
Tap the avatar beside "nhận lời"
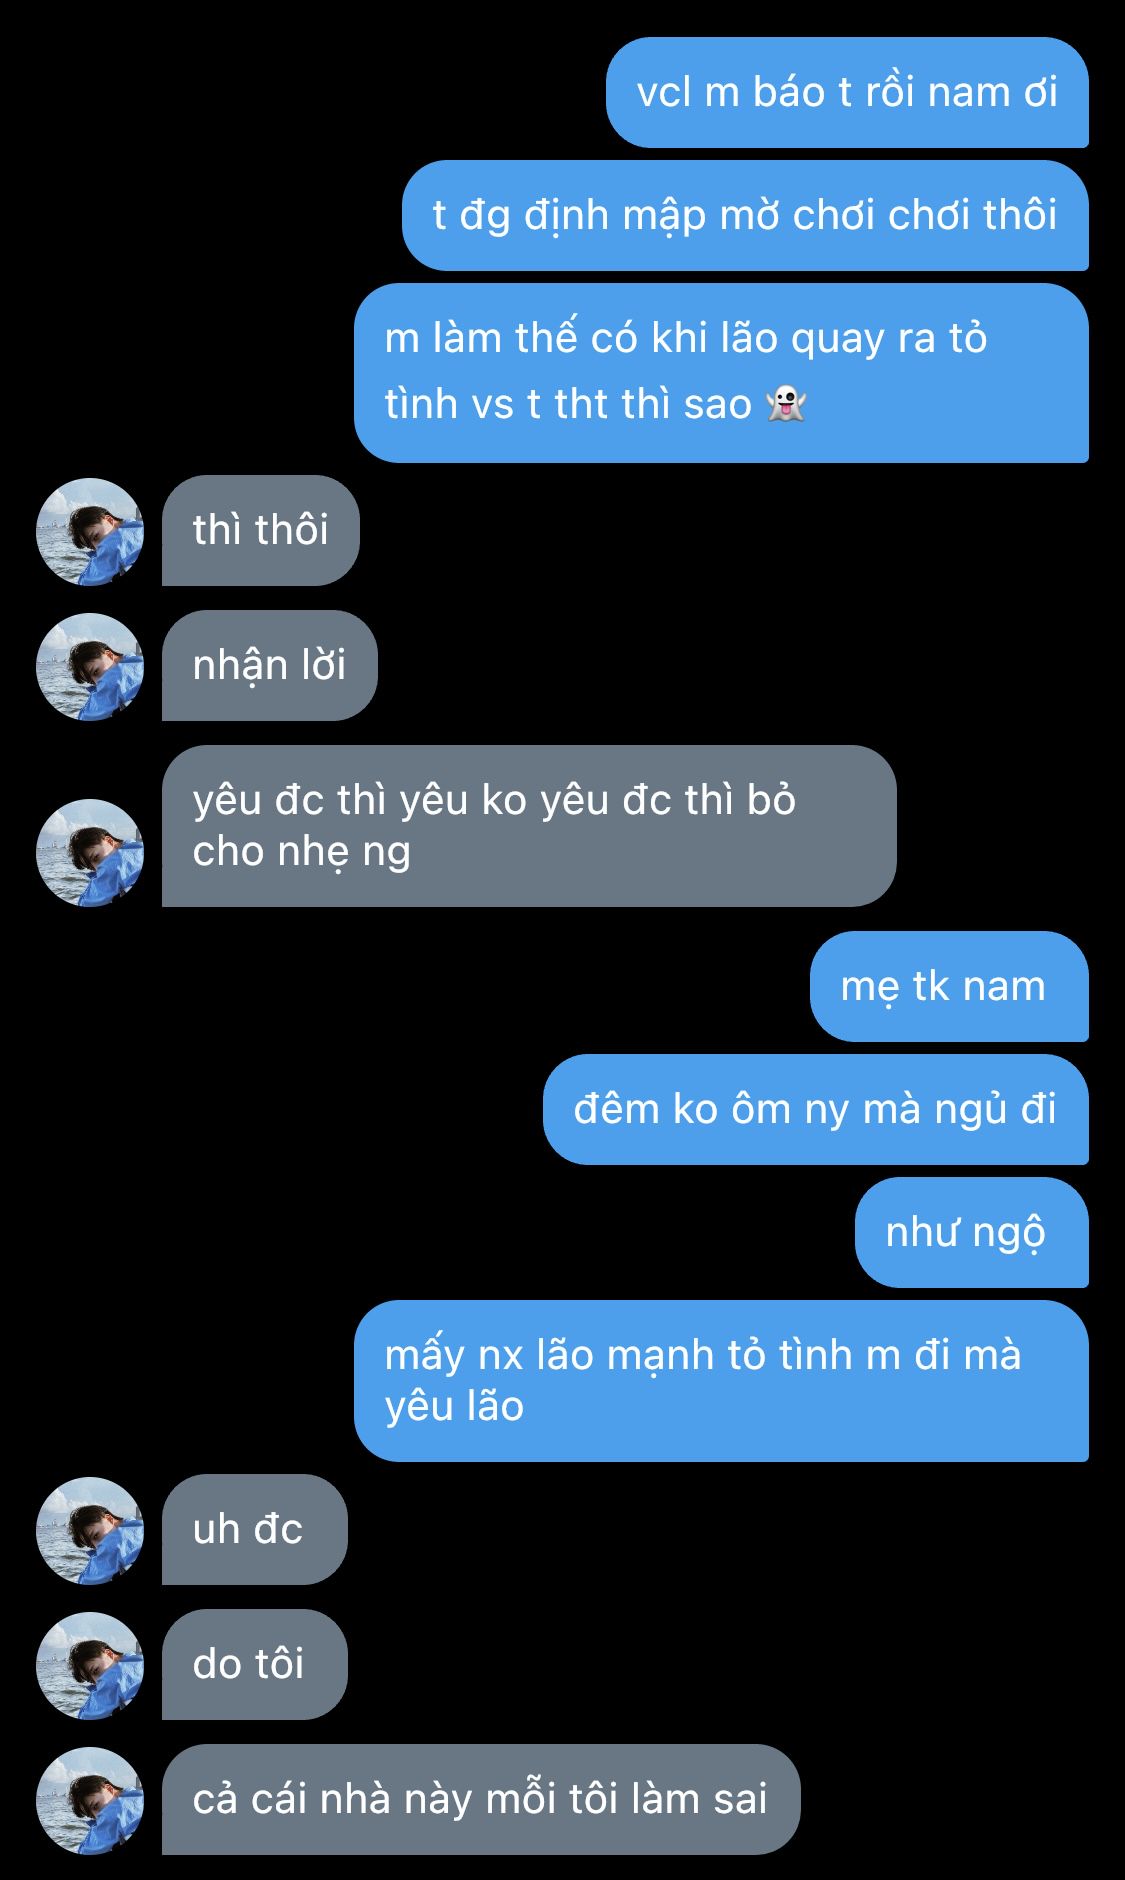[90, 666]
